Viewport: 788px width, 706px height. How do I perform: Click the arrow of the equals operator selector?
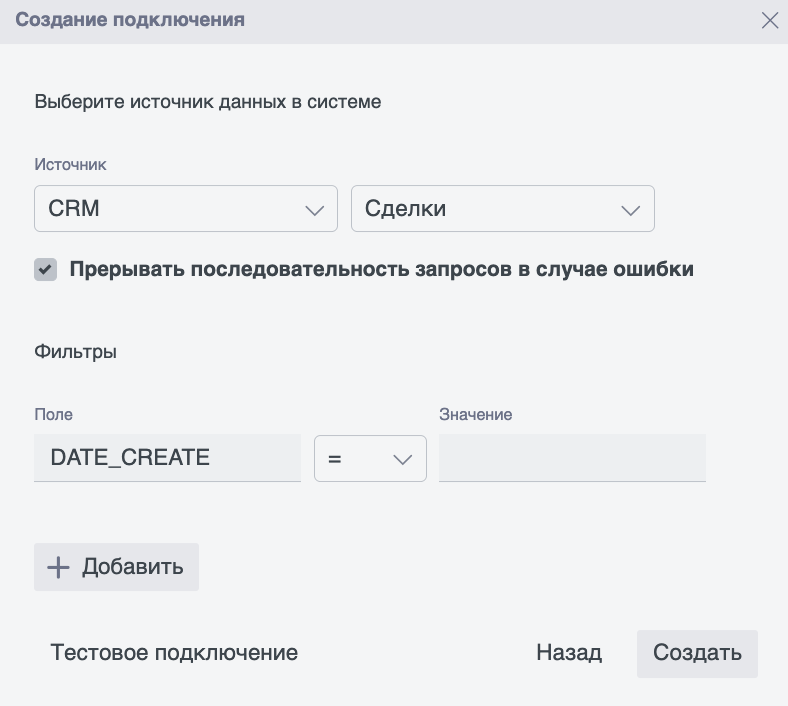click(x=402, y=460)
